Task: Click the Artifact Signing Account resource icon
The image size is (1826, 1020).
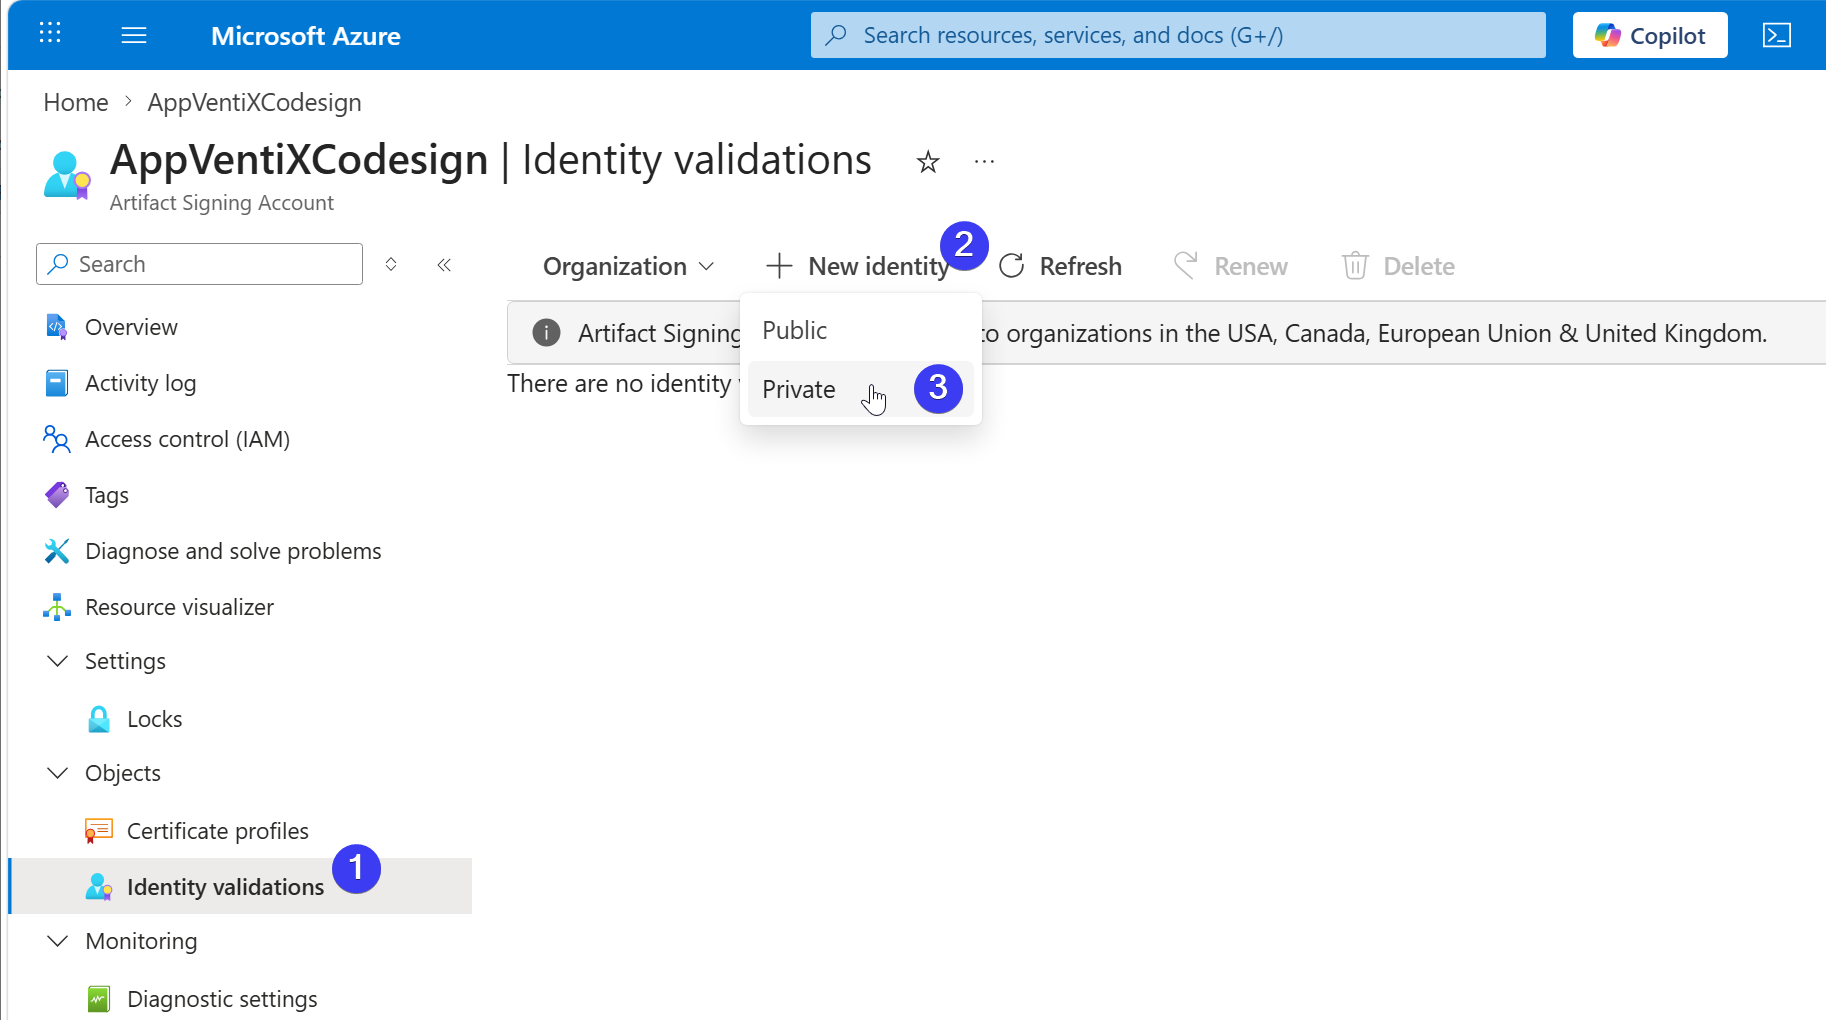Action: (x=67, y=175)
